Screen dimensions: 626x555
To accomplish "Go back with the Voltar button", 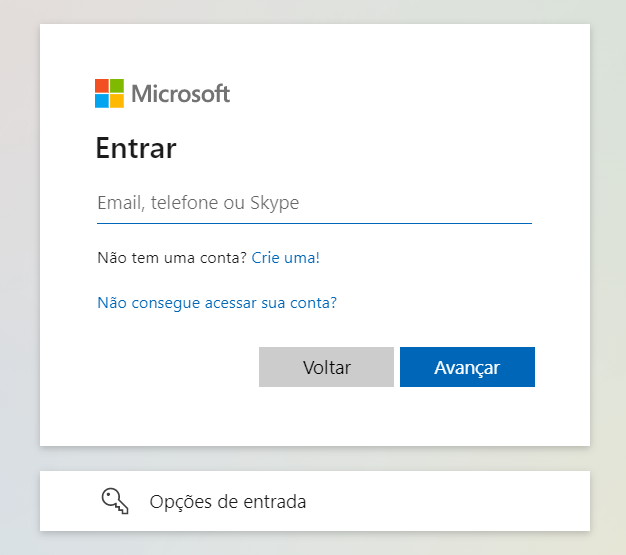I will (326, 367).
